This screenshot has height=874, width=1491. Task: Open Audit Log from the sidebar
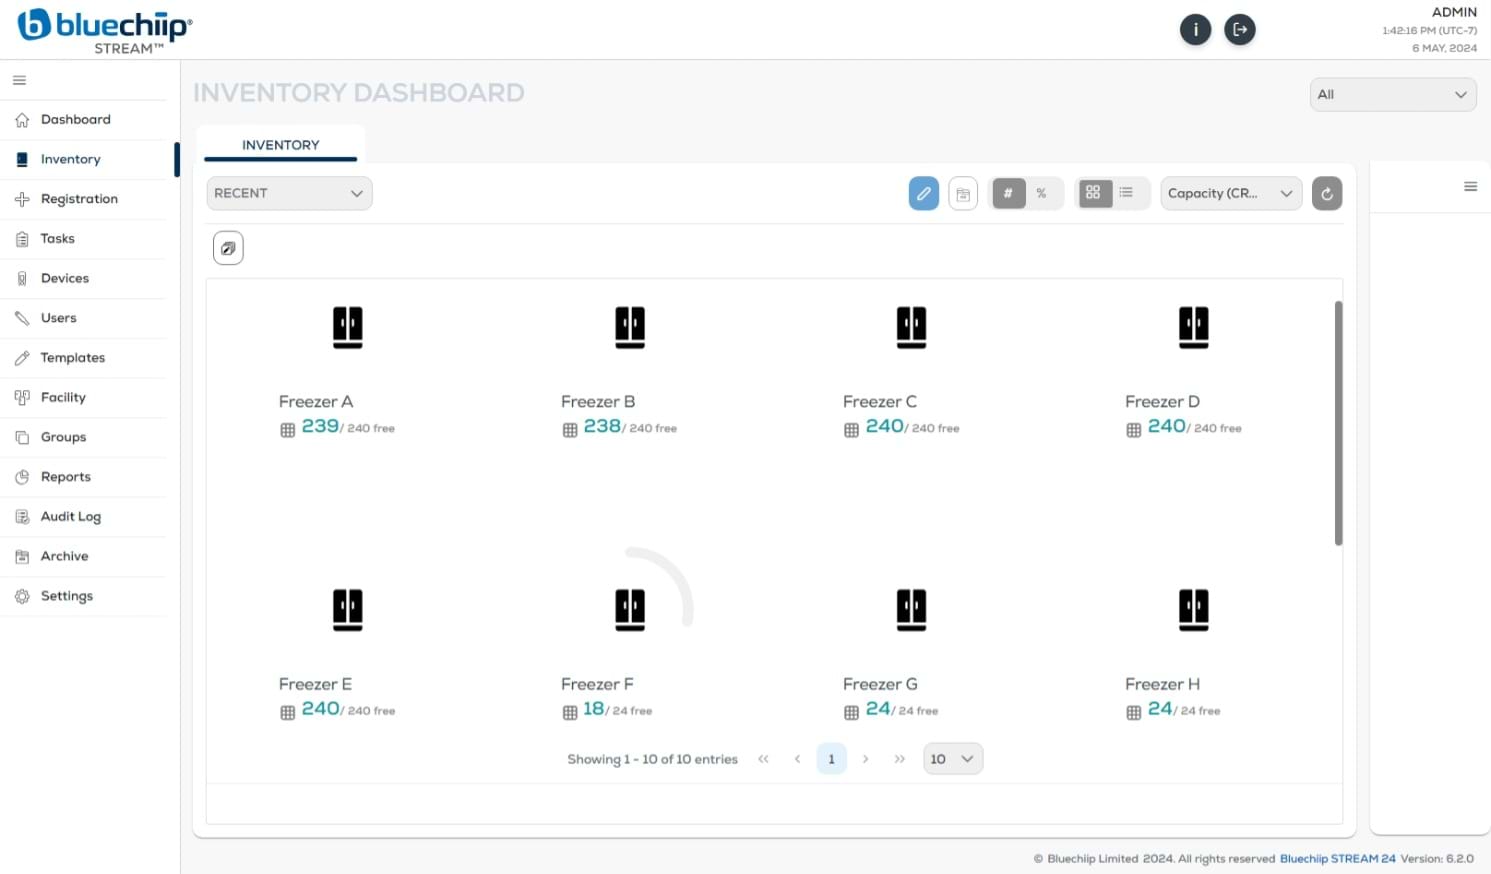[x=70, y=516]
